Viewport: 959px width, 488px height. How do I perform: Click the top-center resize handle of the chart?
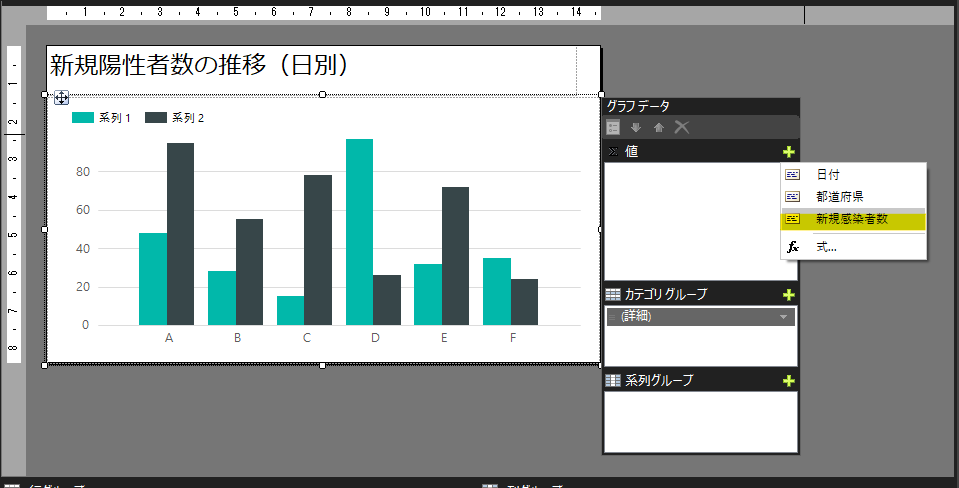[x=322, y=94]
